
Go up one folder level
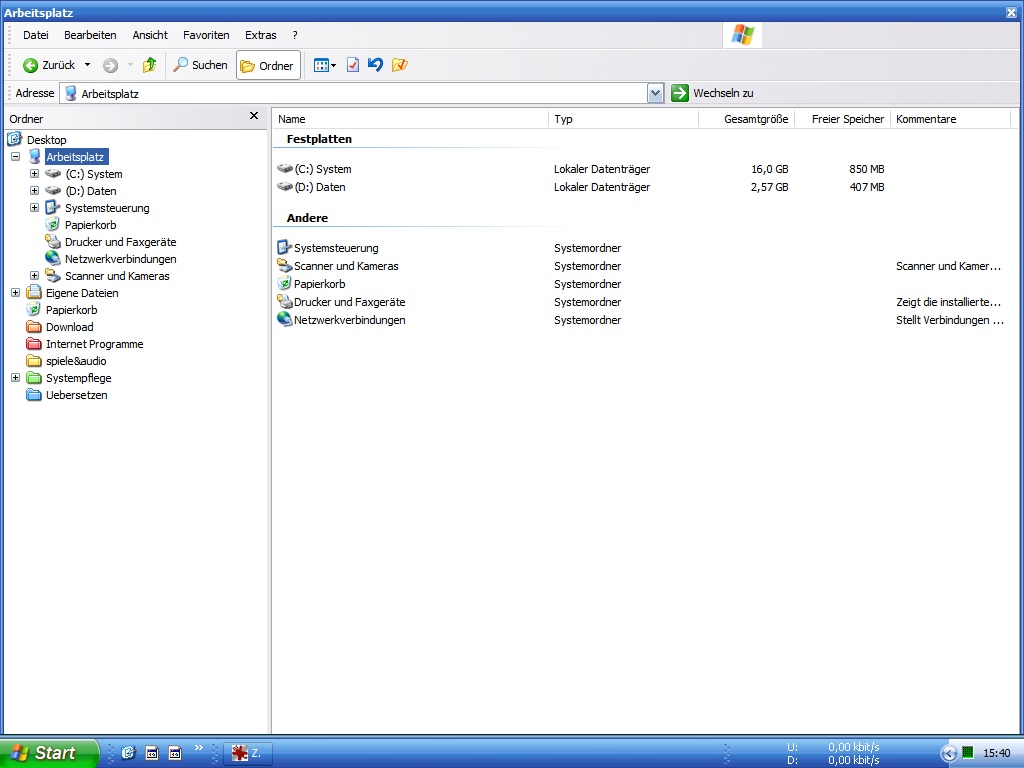(x=150, y=65)
